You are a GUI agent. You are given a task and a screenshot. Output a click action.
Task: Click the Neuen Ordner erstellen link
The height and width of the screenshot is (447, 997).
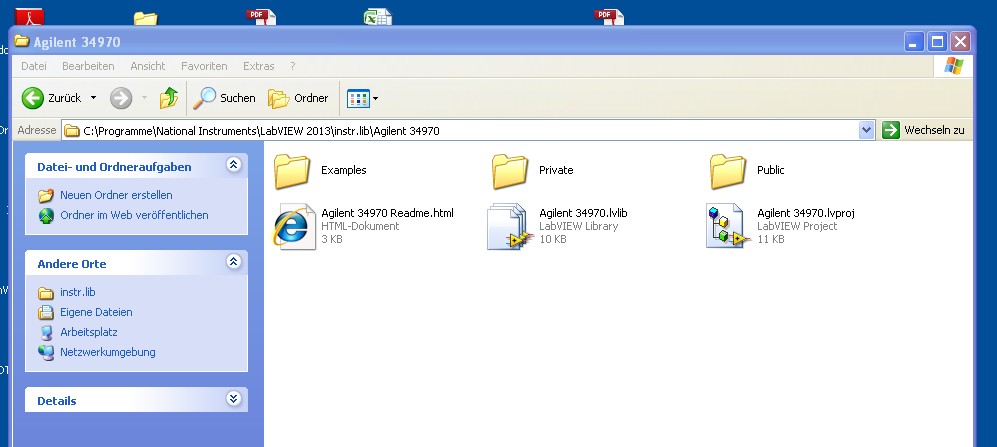click(116, 195)
